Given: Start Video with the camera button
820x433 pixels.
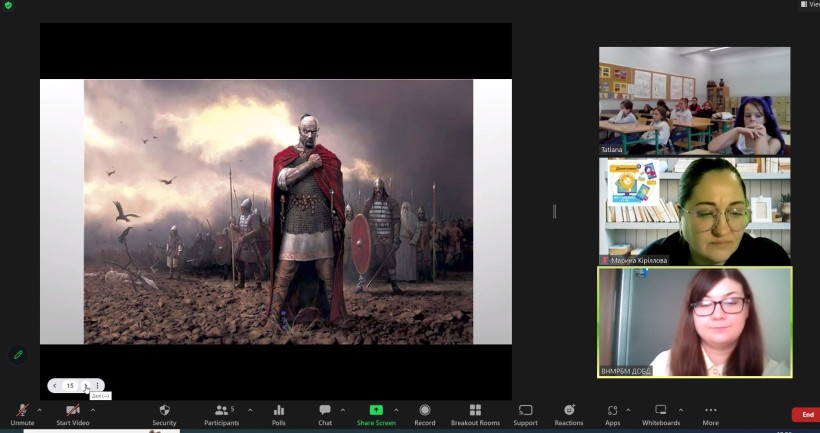Looking at the screenshot, I should 73,414.
